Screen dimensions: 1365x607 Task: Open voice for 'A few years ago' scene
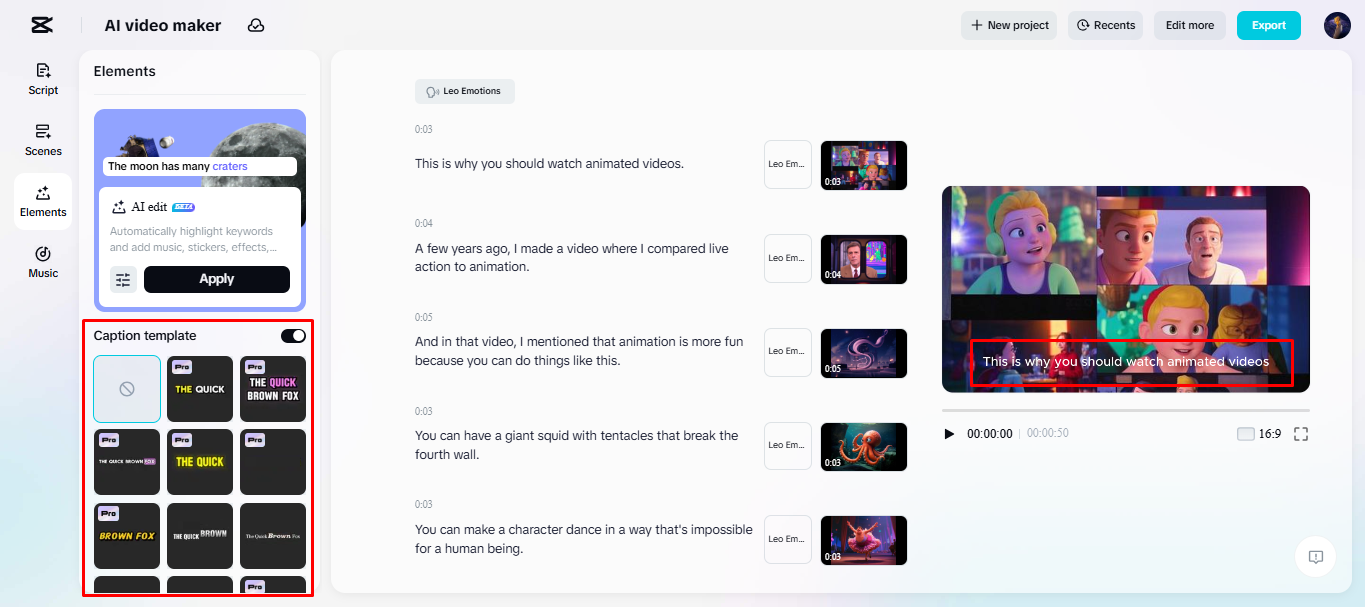(x=788, y=258)
